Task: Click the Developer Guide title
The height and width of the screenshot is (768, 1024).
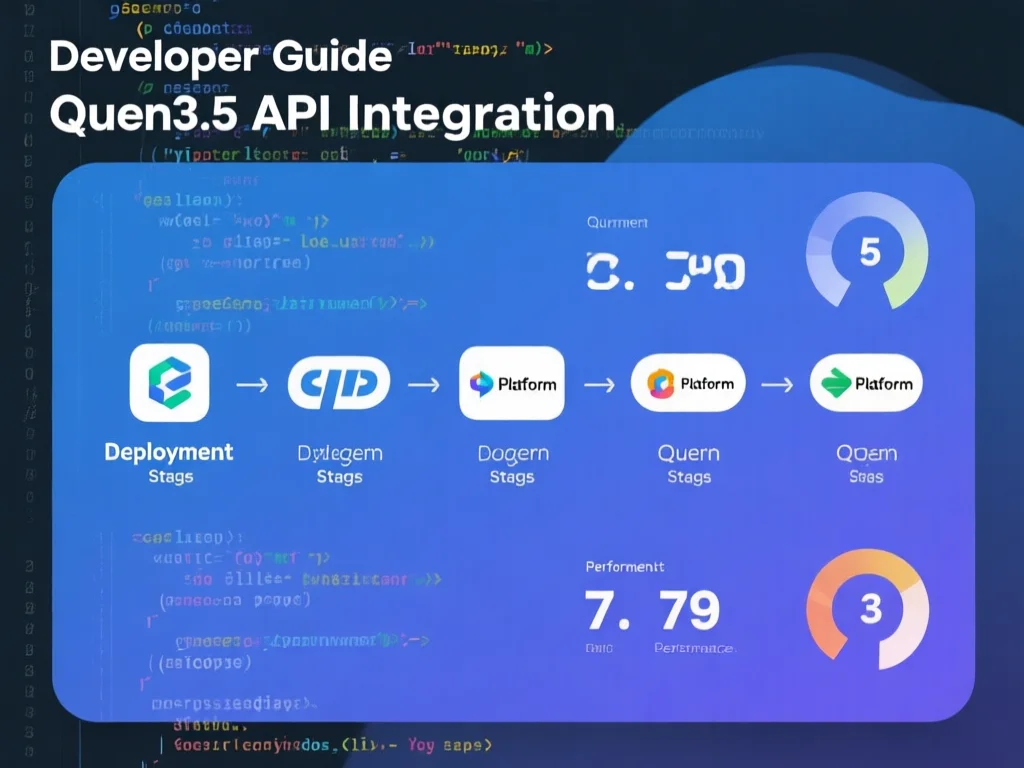Action: click(220, 57)
